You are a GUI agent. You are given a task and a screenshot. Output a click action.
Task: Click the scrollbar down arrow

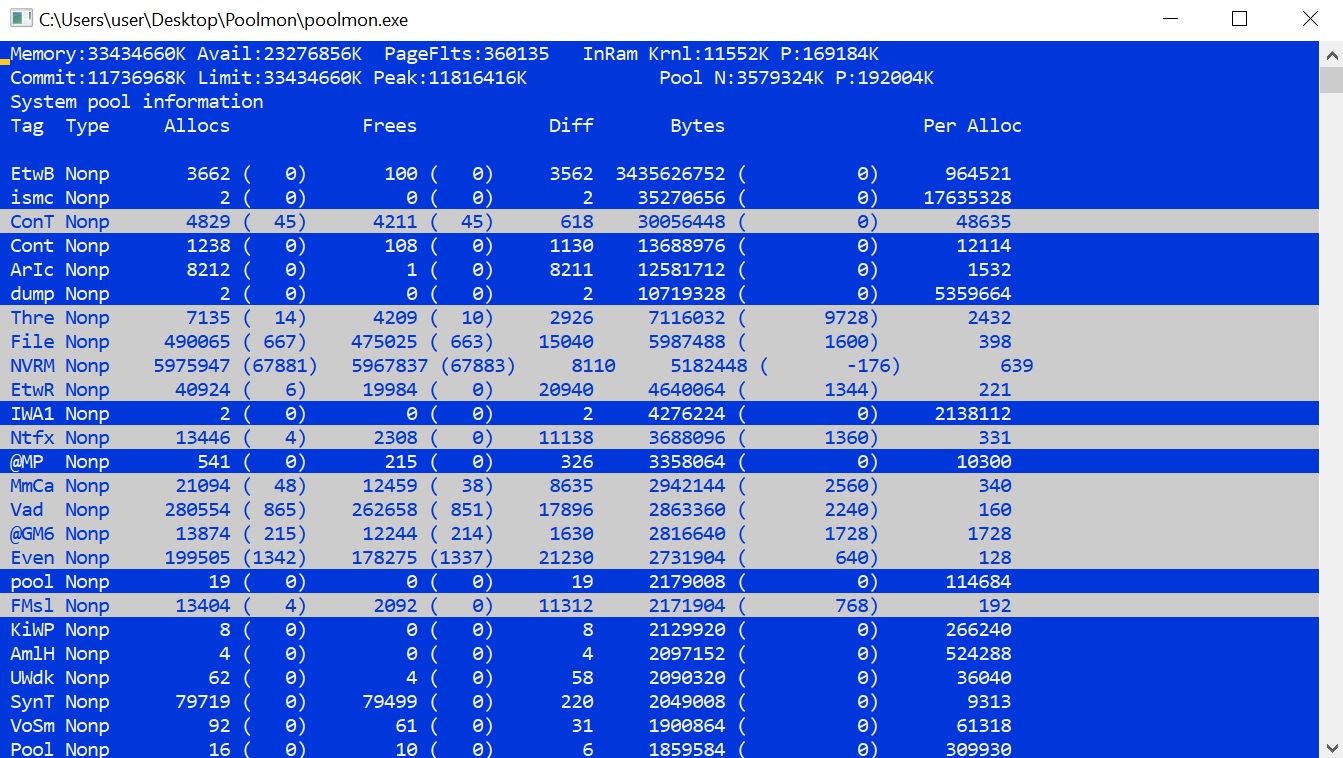point(1331,747)
